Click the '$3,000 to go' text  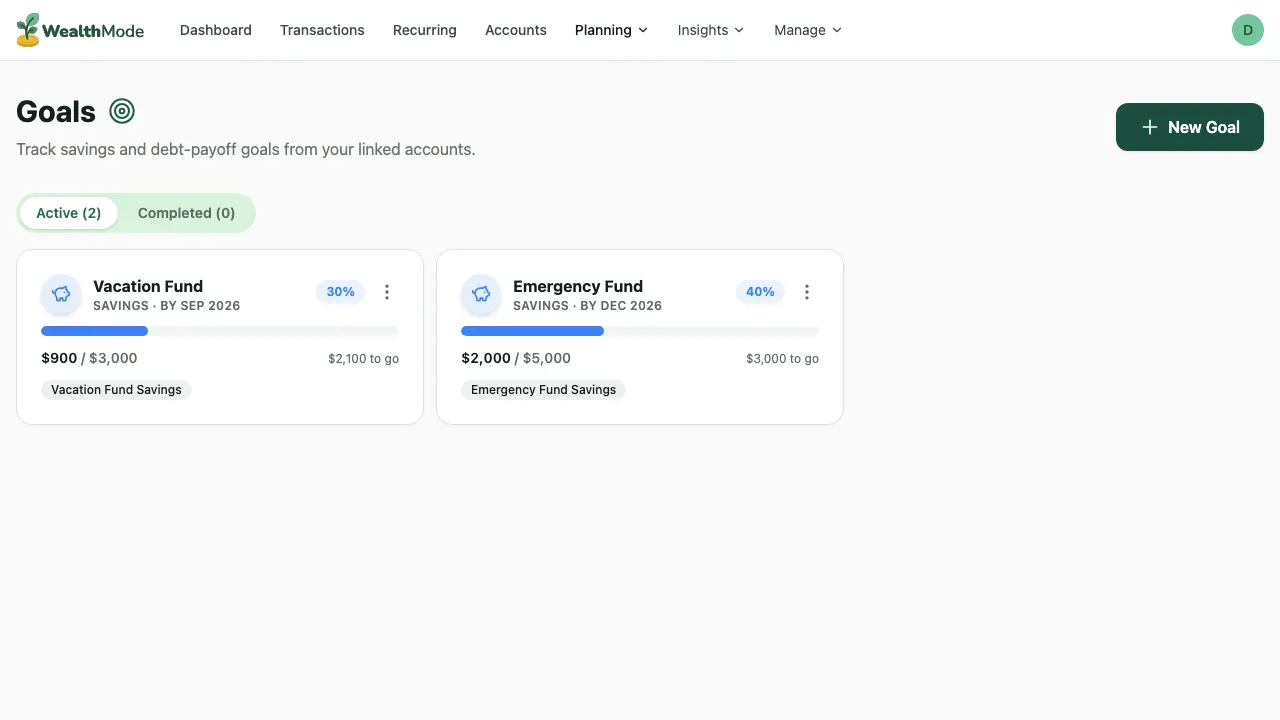coord(782,359)
